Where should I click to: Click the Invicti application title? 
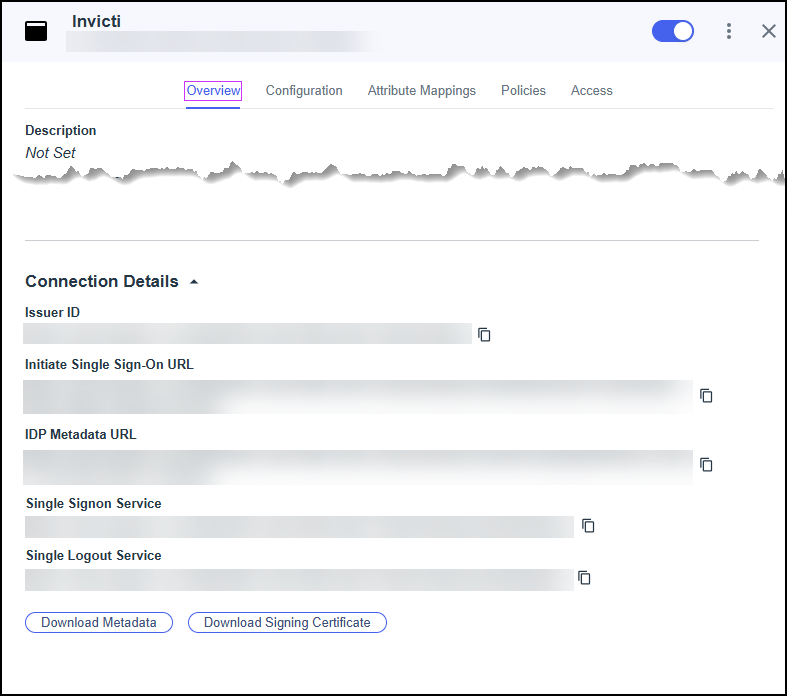(96, 21)
